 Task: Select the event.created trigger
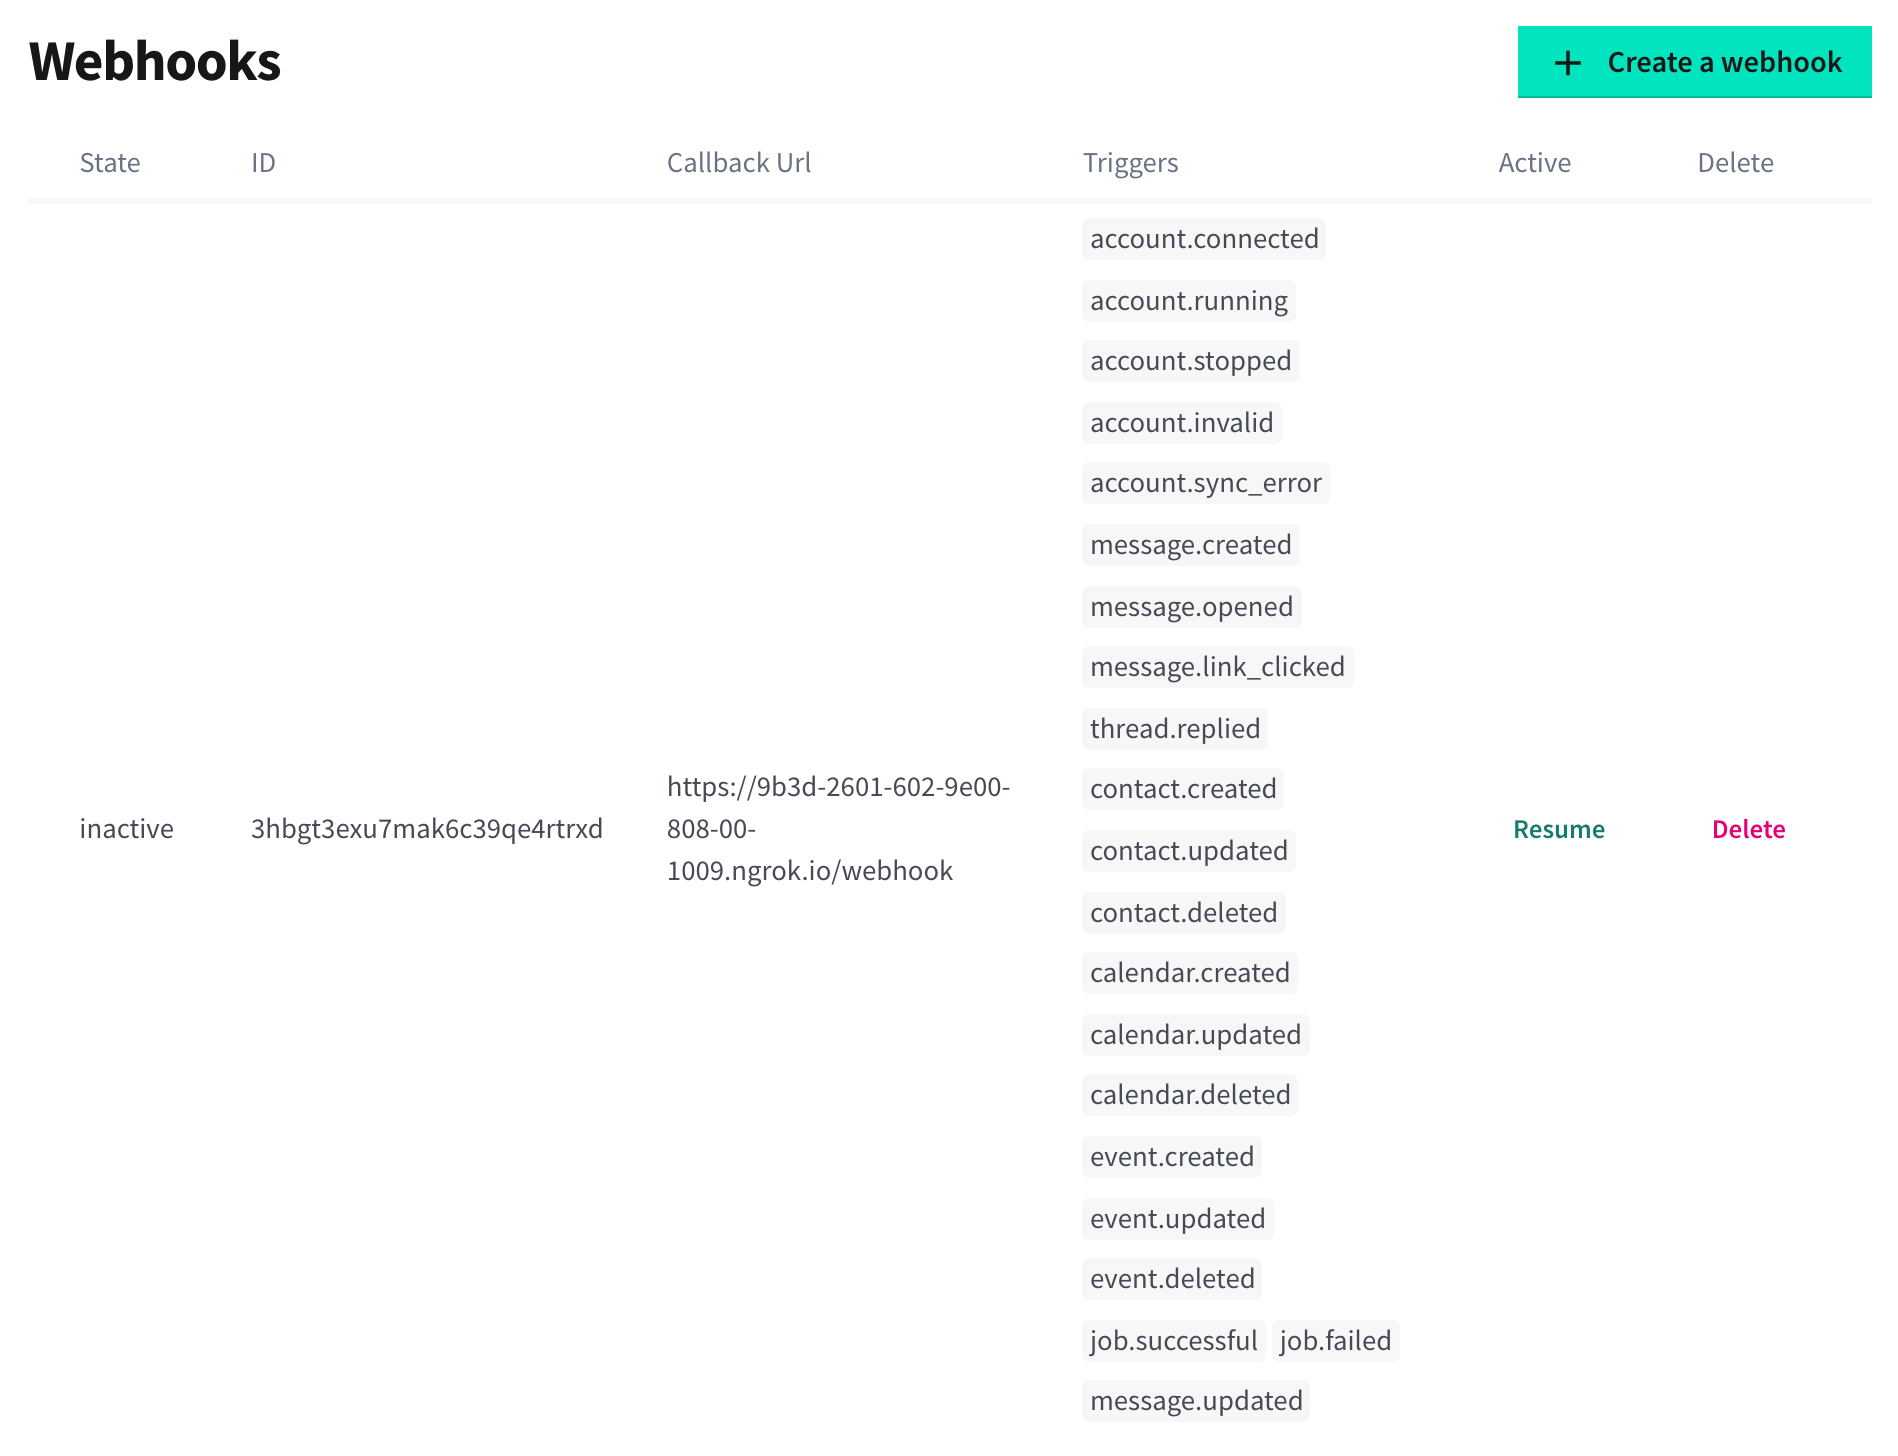pyautogui.click(x=1172, y=1157)
